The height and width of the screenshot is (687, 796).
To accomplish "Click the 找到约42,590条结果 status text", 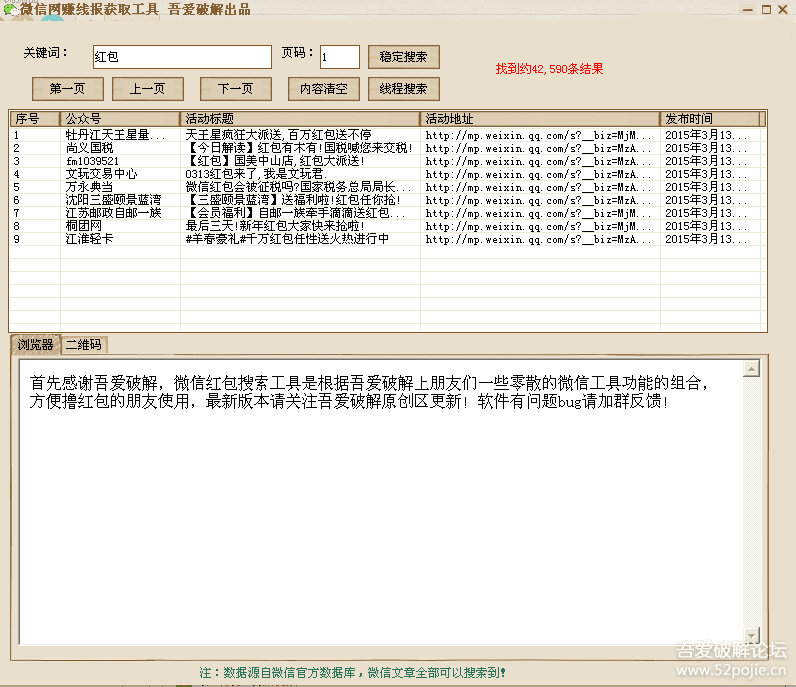I will coord(549,69).
